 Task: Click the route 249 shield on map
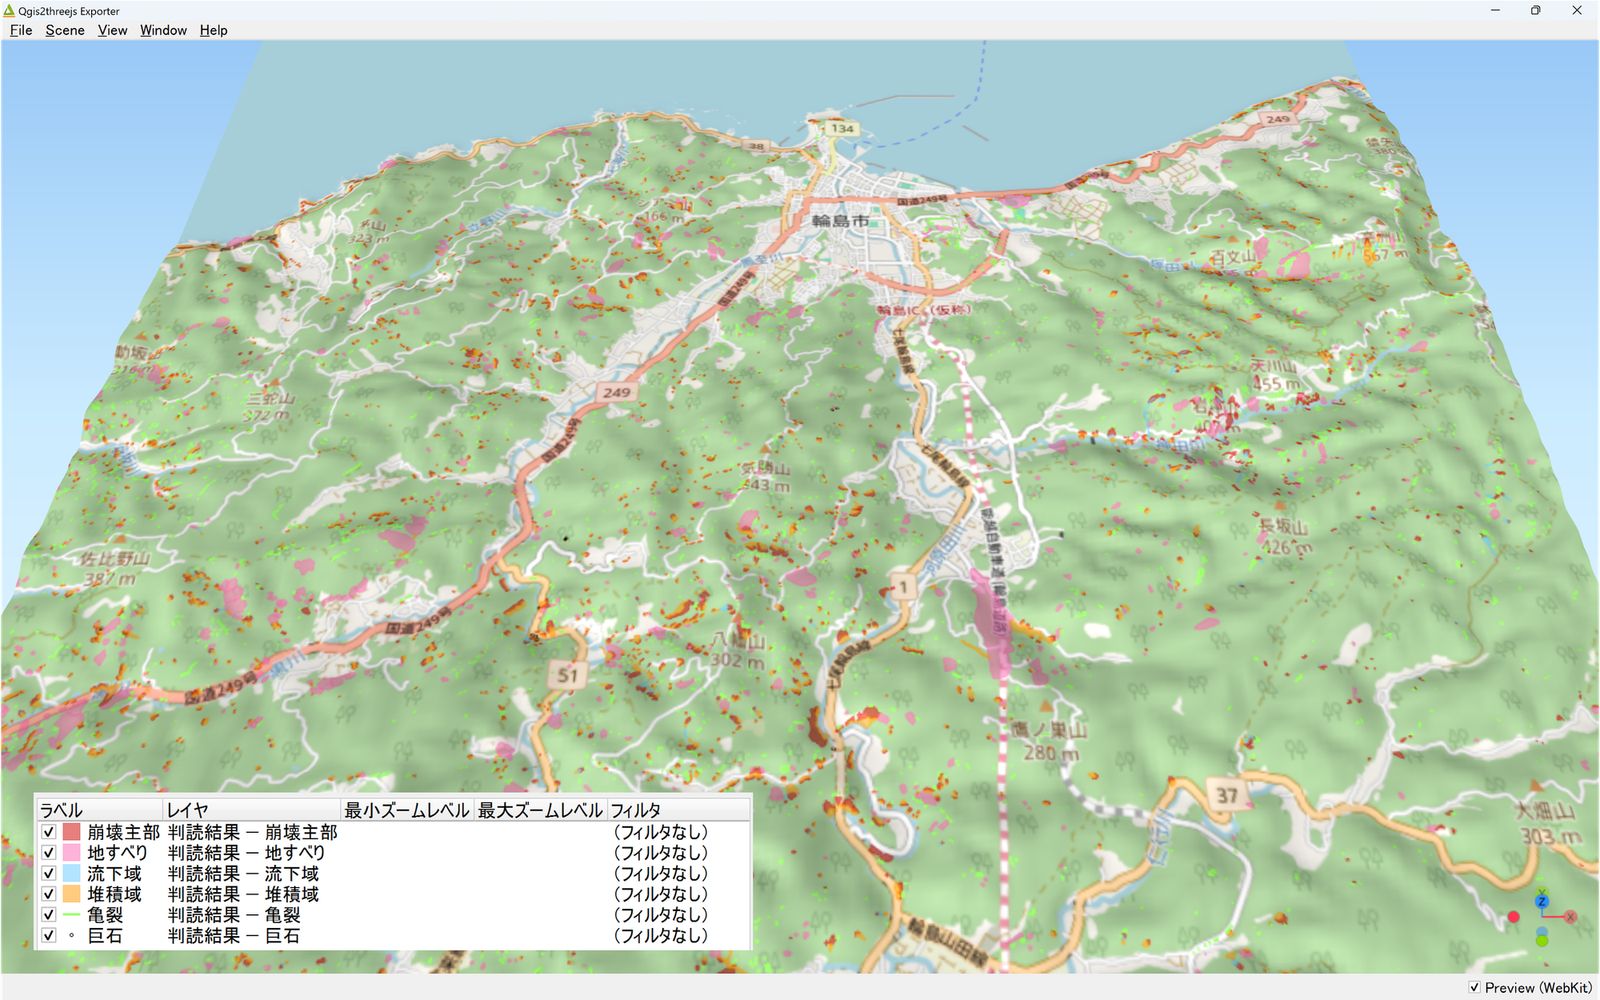pos(616,392)
